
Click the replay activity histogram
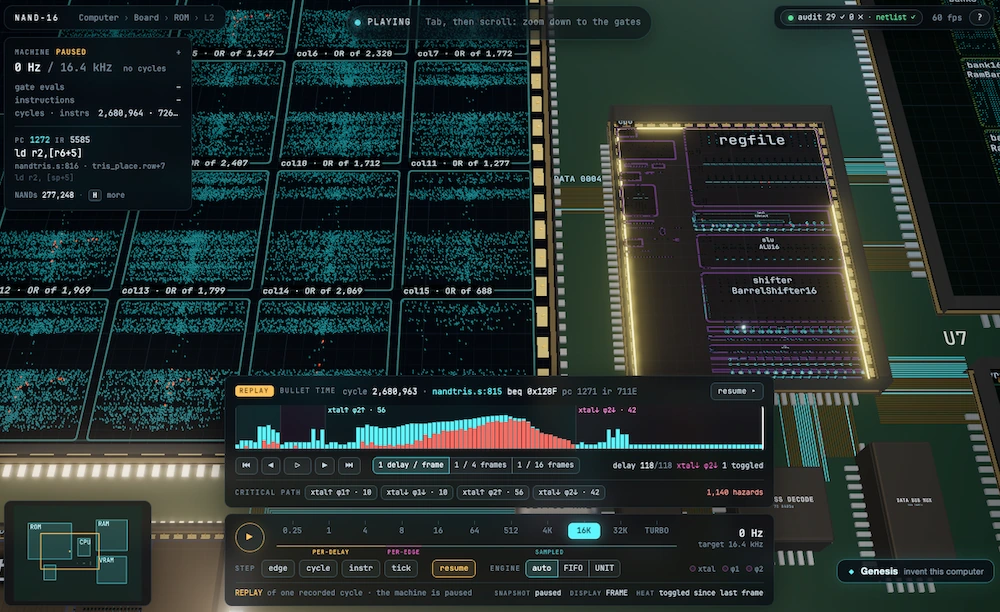(x=499, y=428)
